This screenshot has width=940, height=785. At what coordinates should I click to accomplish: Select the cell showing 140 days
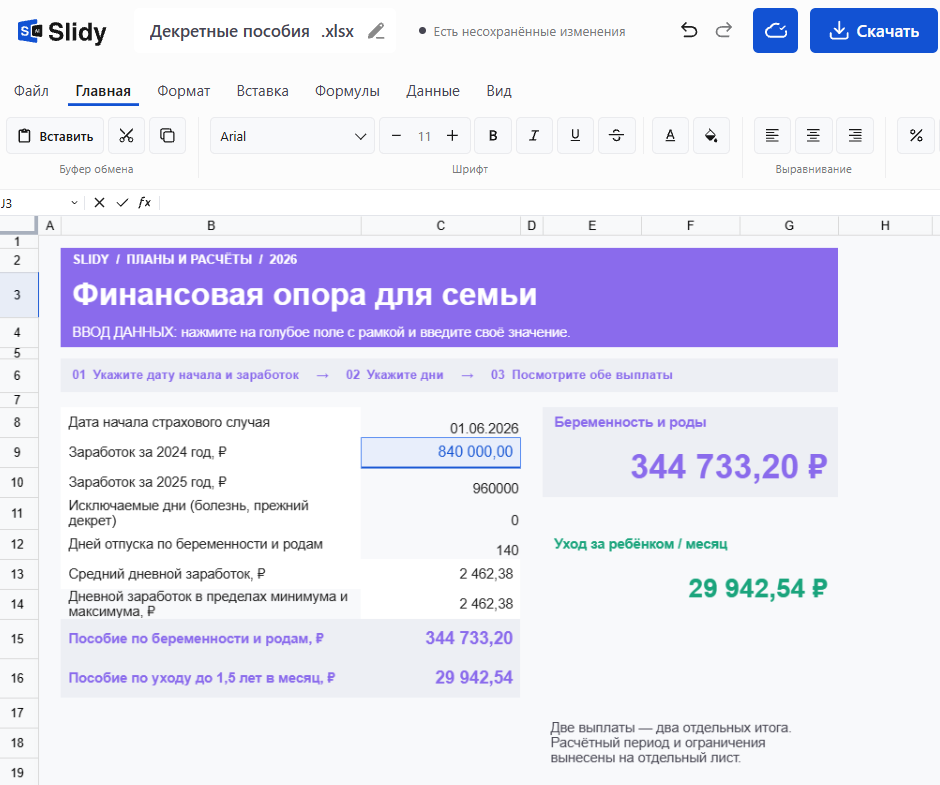[x=441, y=544]
